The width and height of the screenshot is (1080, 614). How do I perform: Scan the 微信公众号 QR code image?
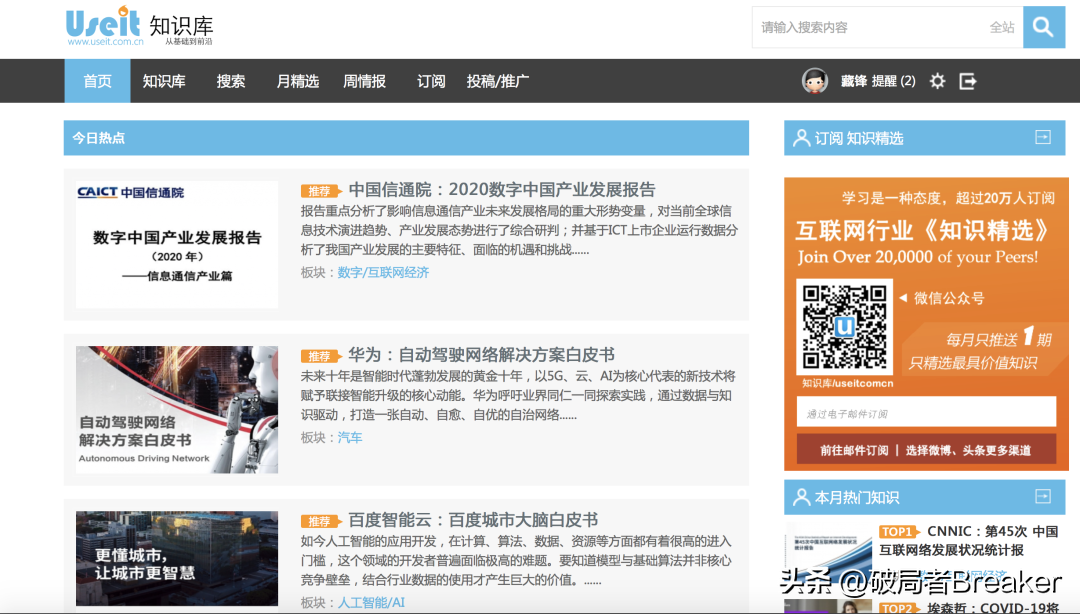(844, 327)
